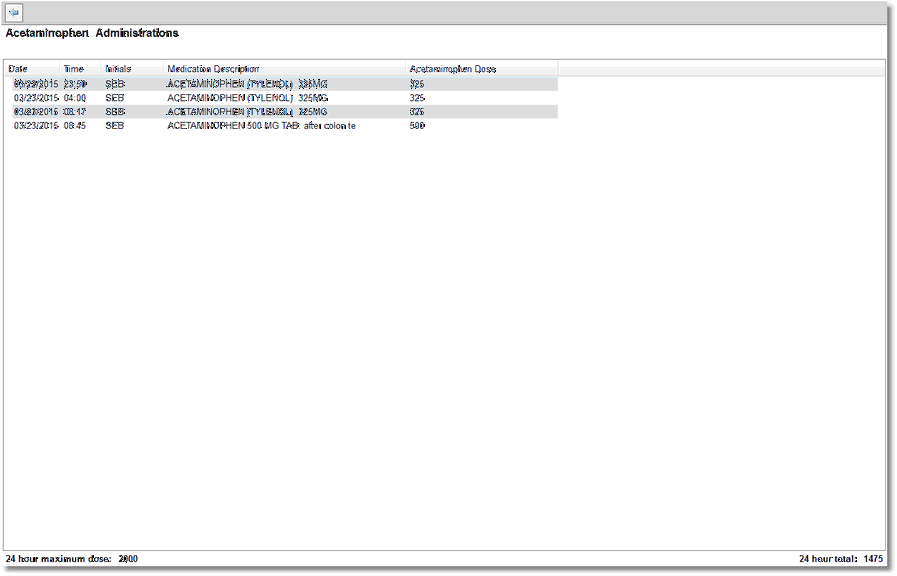
Task: Click the blue back arrow icon
Action: 14,12
